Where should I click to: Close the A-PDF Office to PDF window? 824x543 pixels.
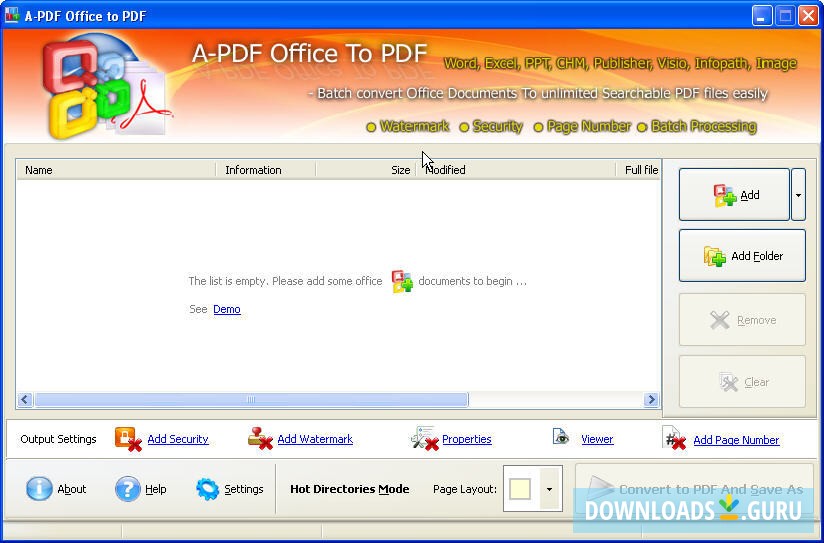click(x=808, y=16)
